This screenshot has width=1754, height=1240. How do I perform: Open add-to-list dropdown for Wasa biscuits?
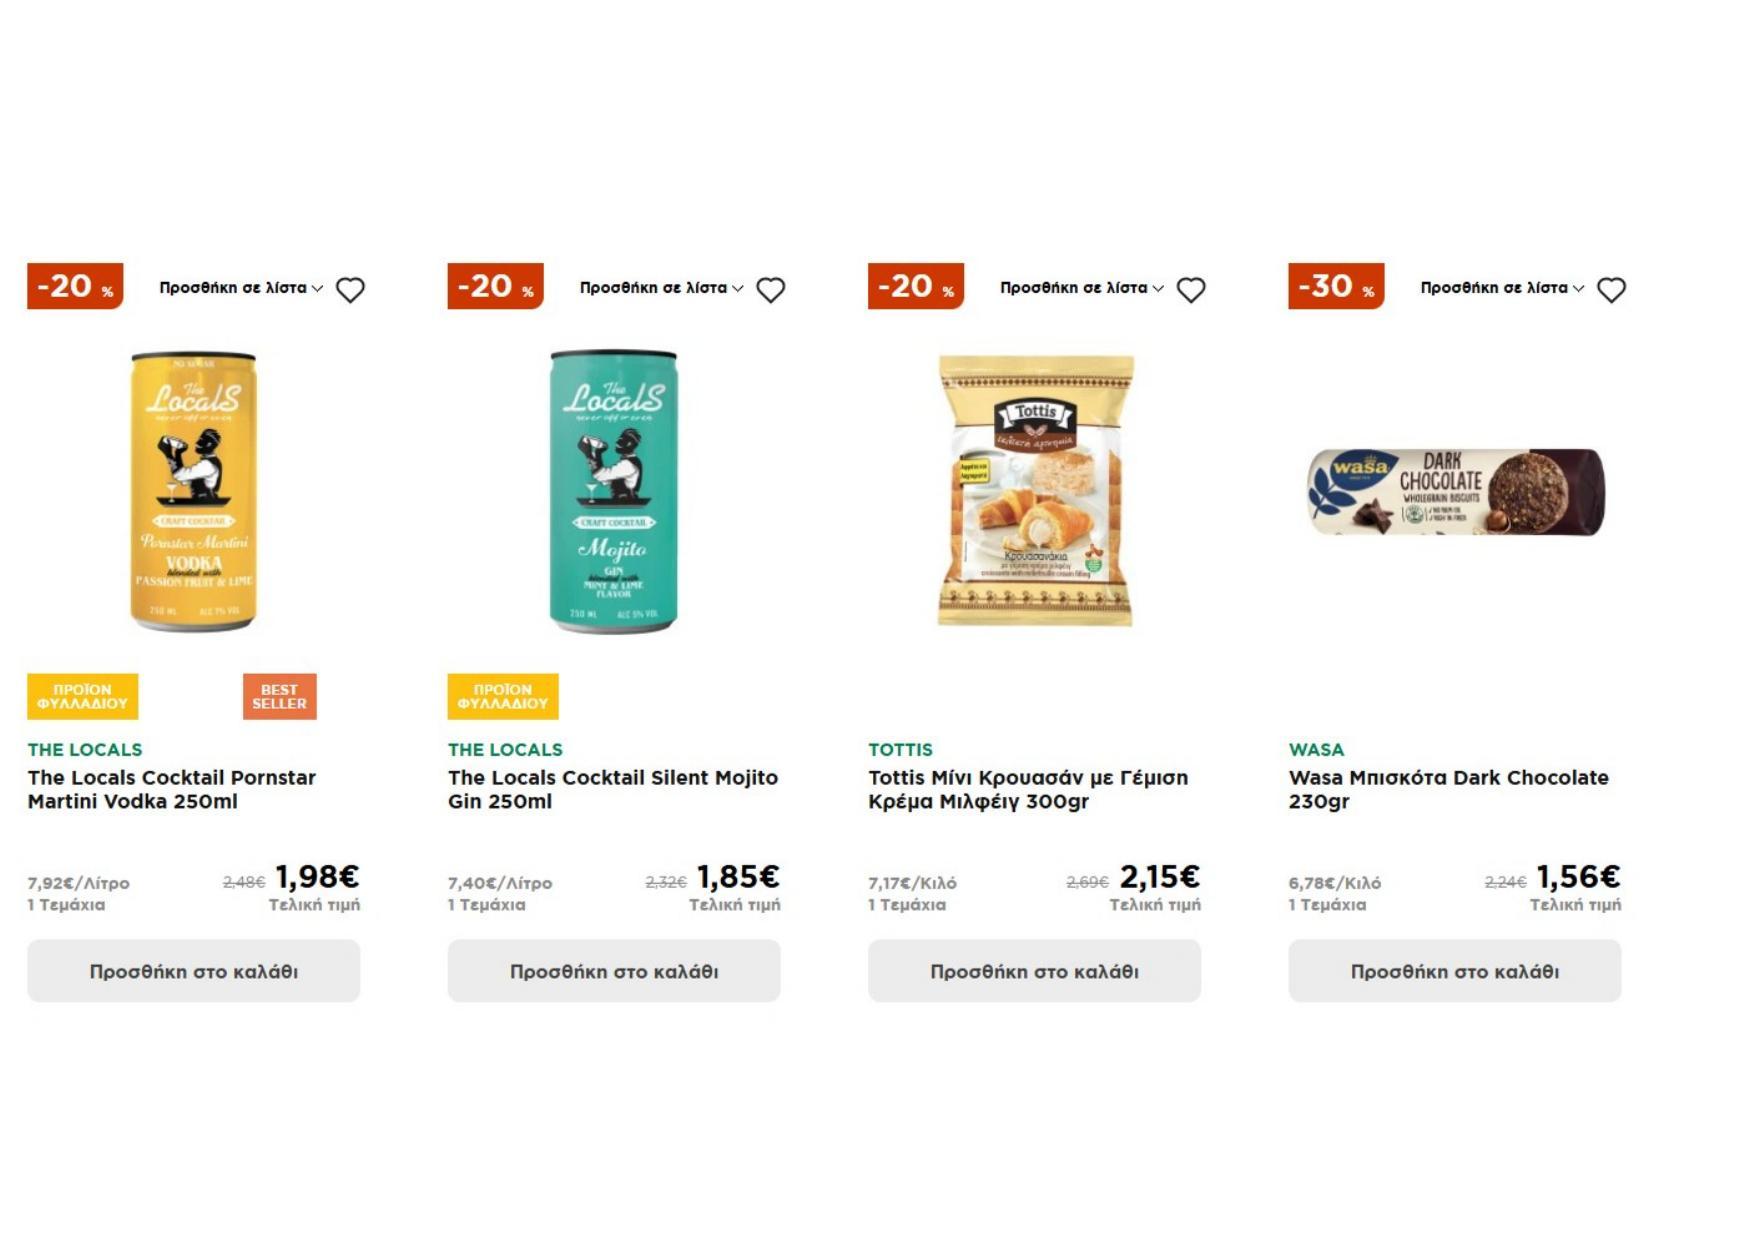pos(1502,288)
